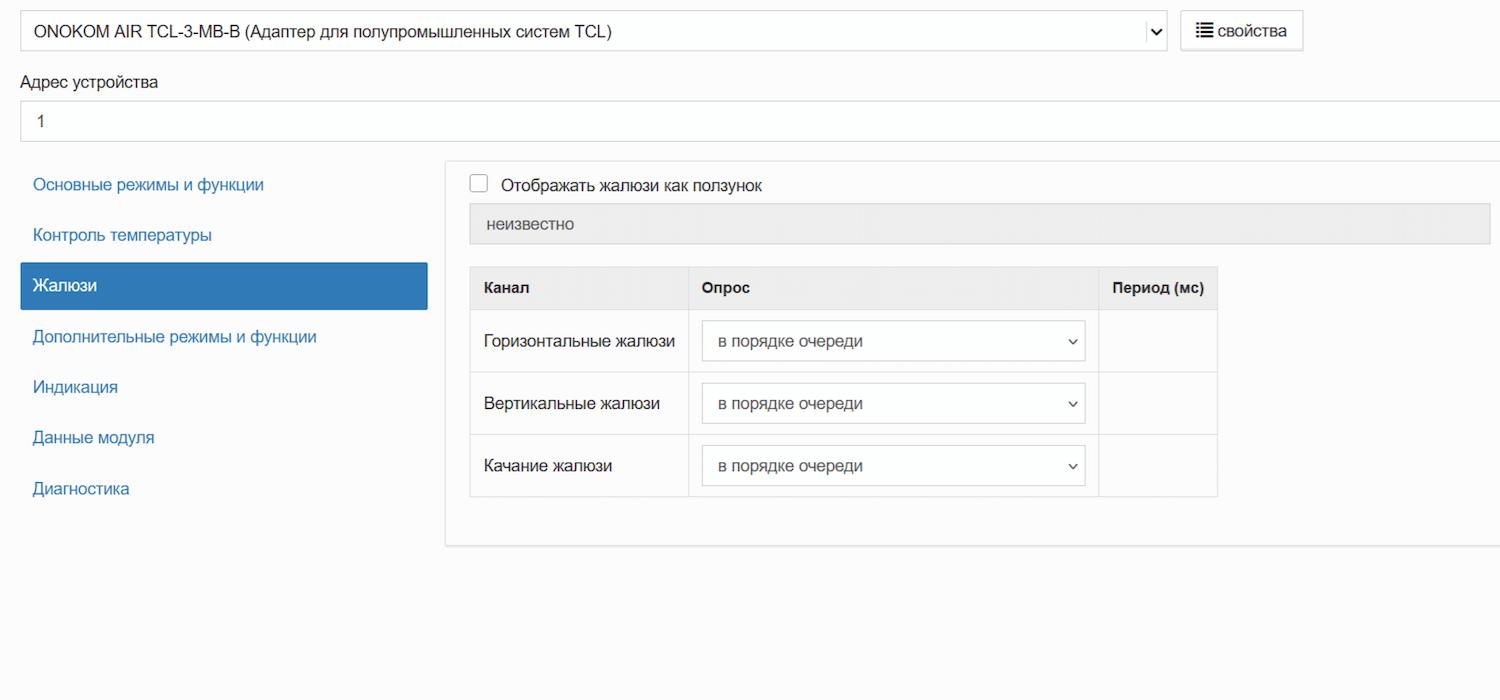Show the Данные модуля section
The image size is (1500, 700).
[93, 438]
